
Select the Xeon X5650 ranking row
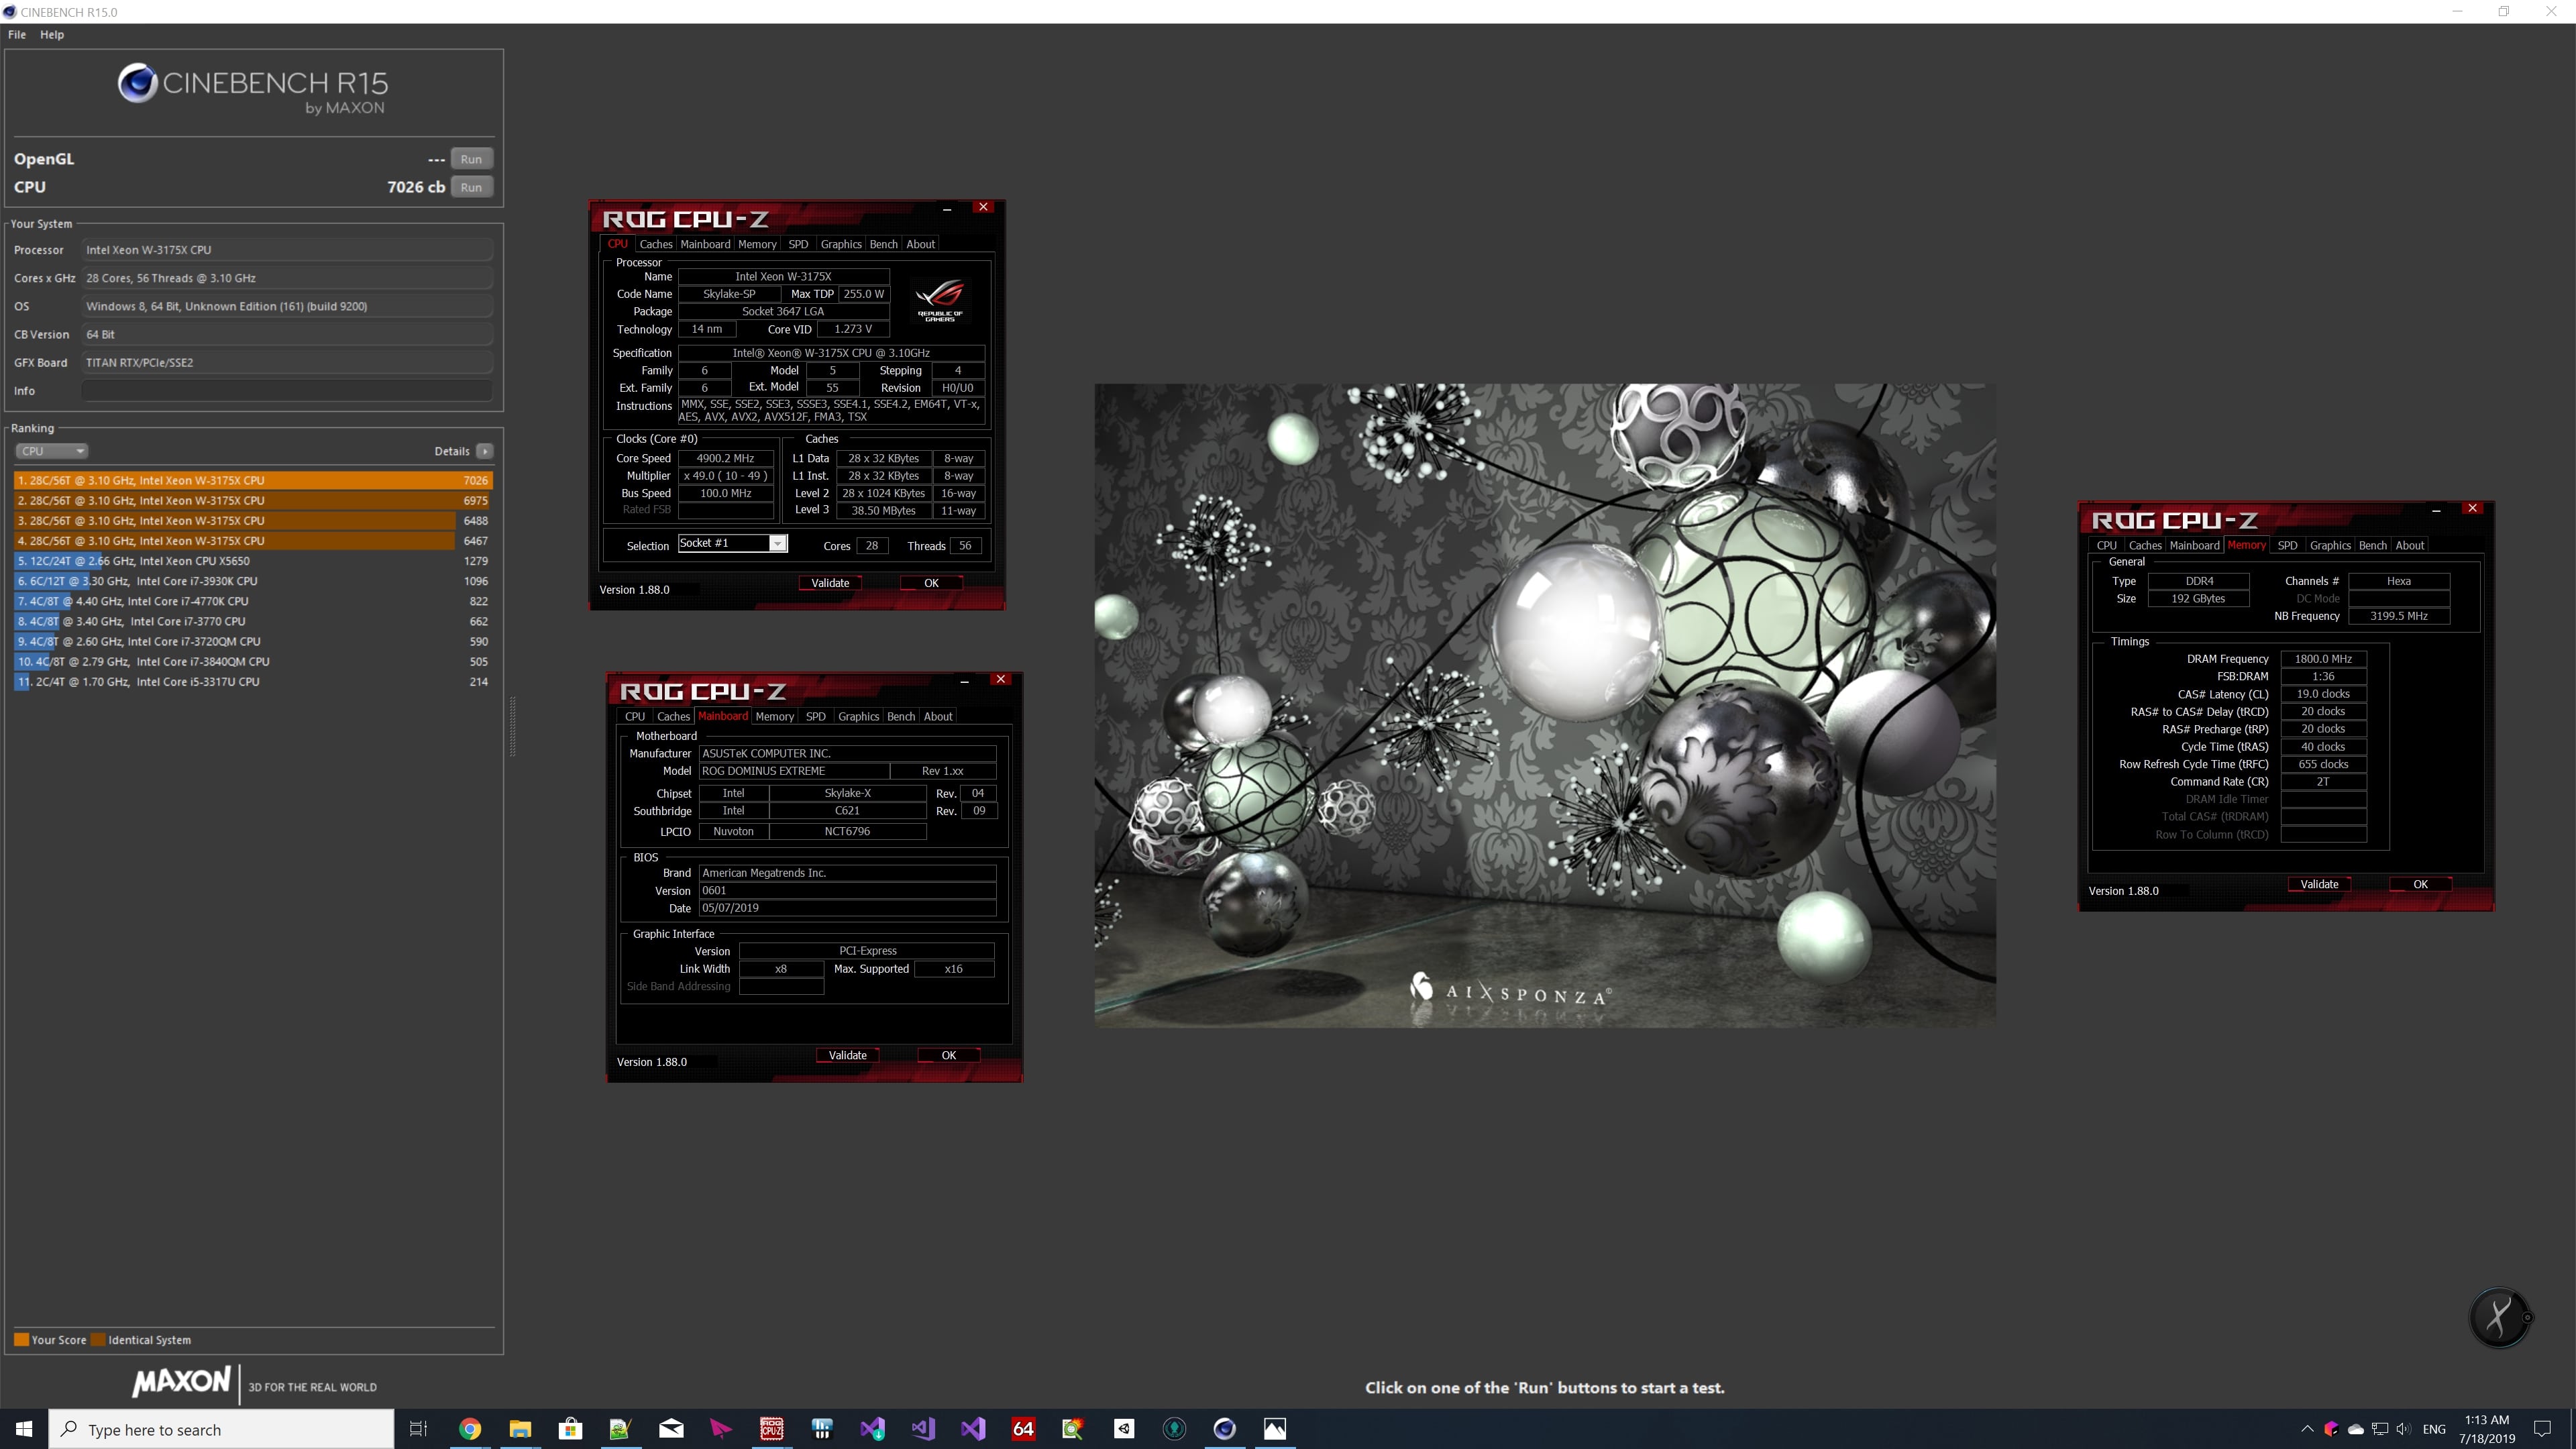[253, 561]
